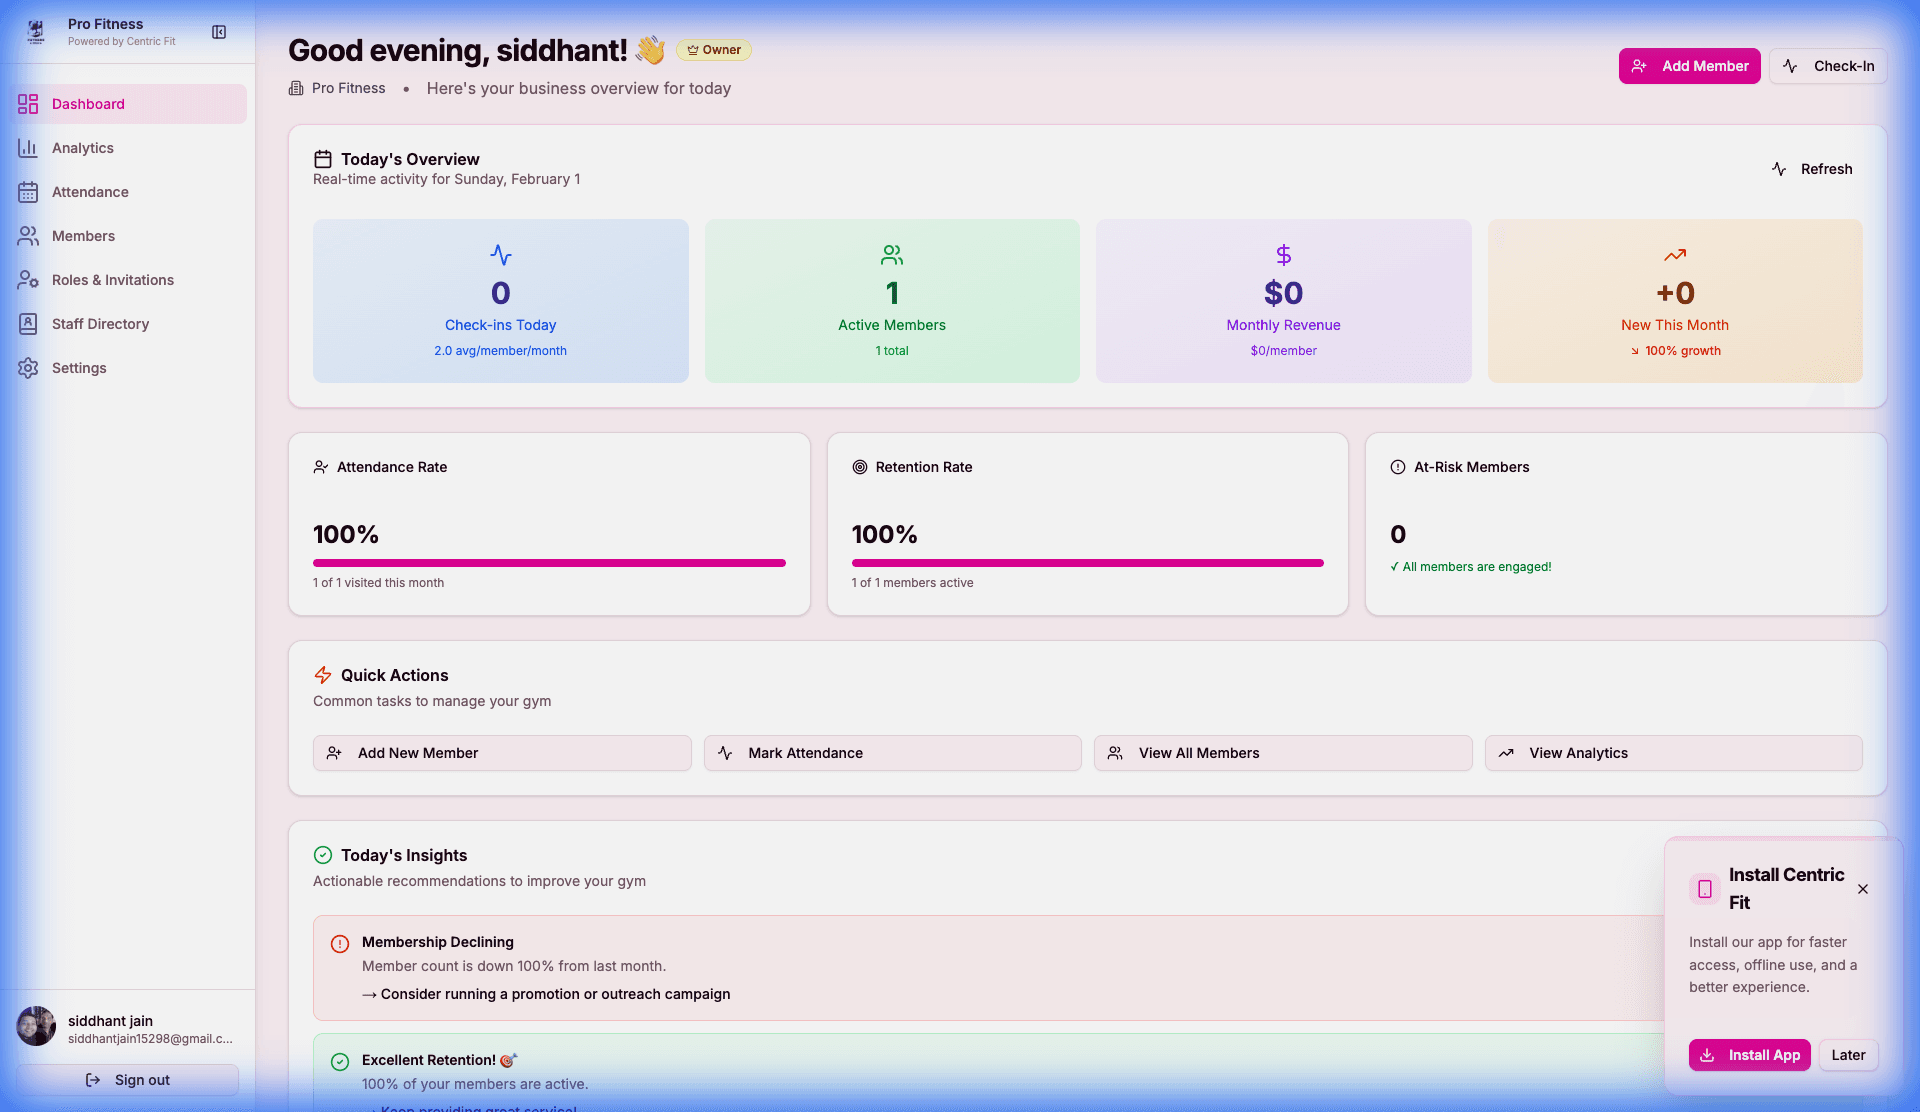Open View All Members

click(1283, 752)
